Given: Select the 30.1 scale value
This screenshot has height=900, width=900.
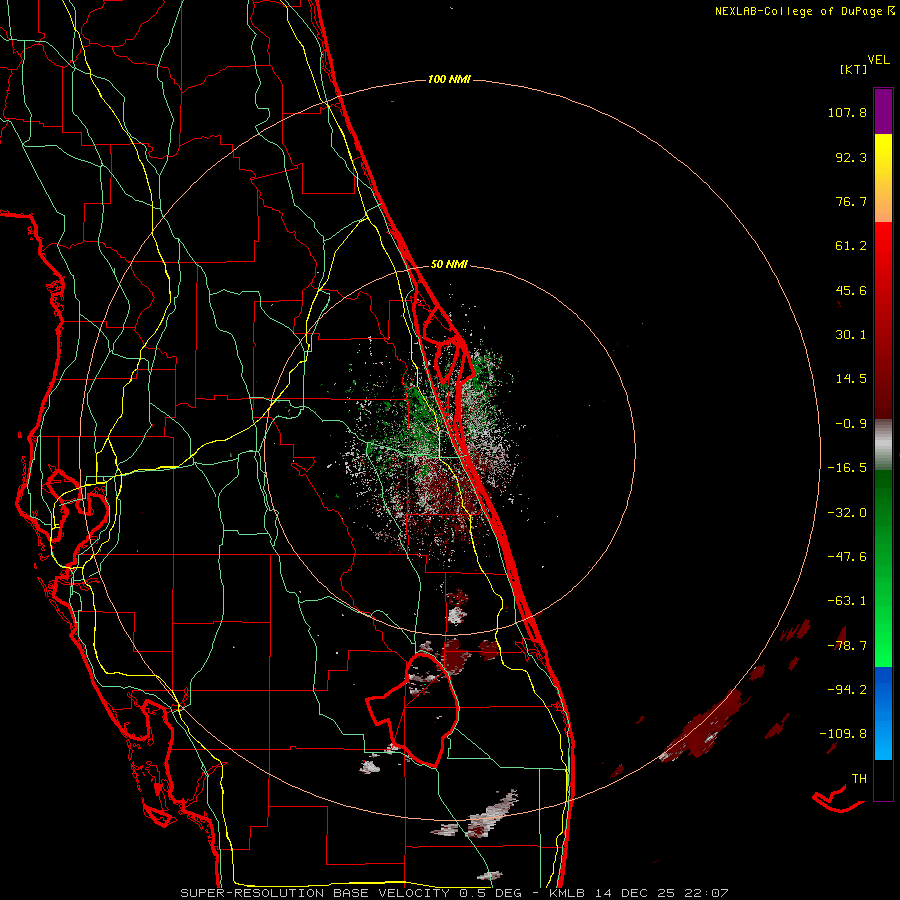Looking at the screenshot, I should tap(851, 335).
